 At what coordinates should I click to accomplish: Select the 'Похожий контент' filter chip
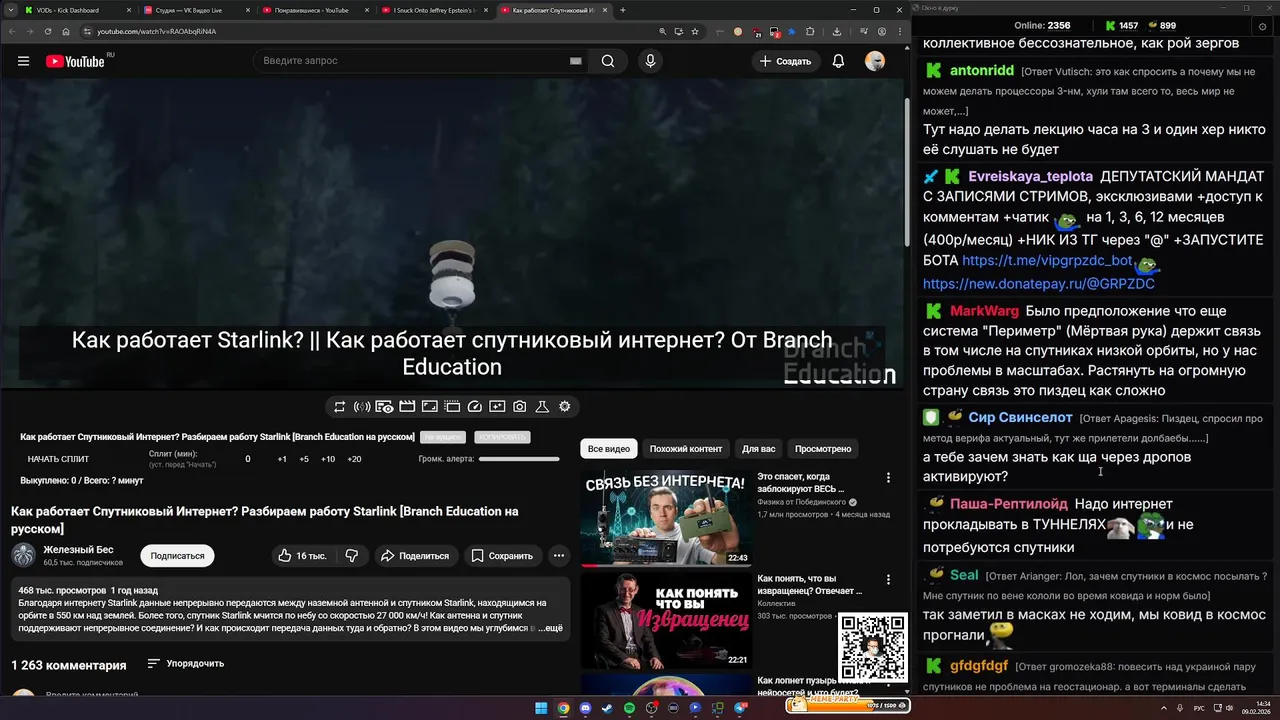pyautogui.click(x=686, y=449)
